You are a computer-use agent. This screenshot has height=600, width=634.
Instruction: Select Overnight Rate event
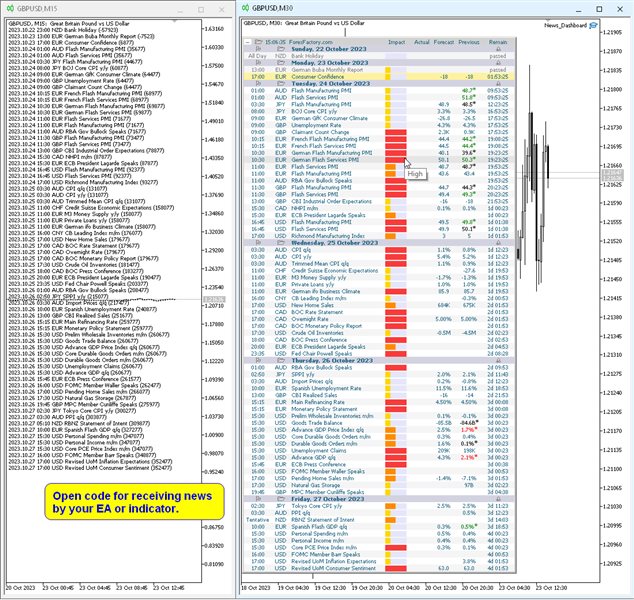click(x=310, y=319)
